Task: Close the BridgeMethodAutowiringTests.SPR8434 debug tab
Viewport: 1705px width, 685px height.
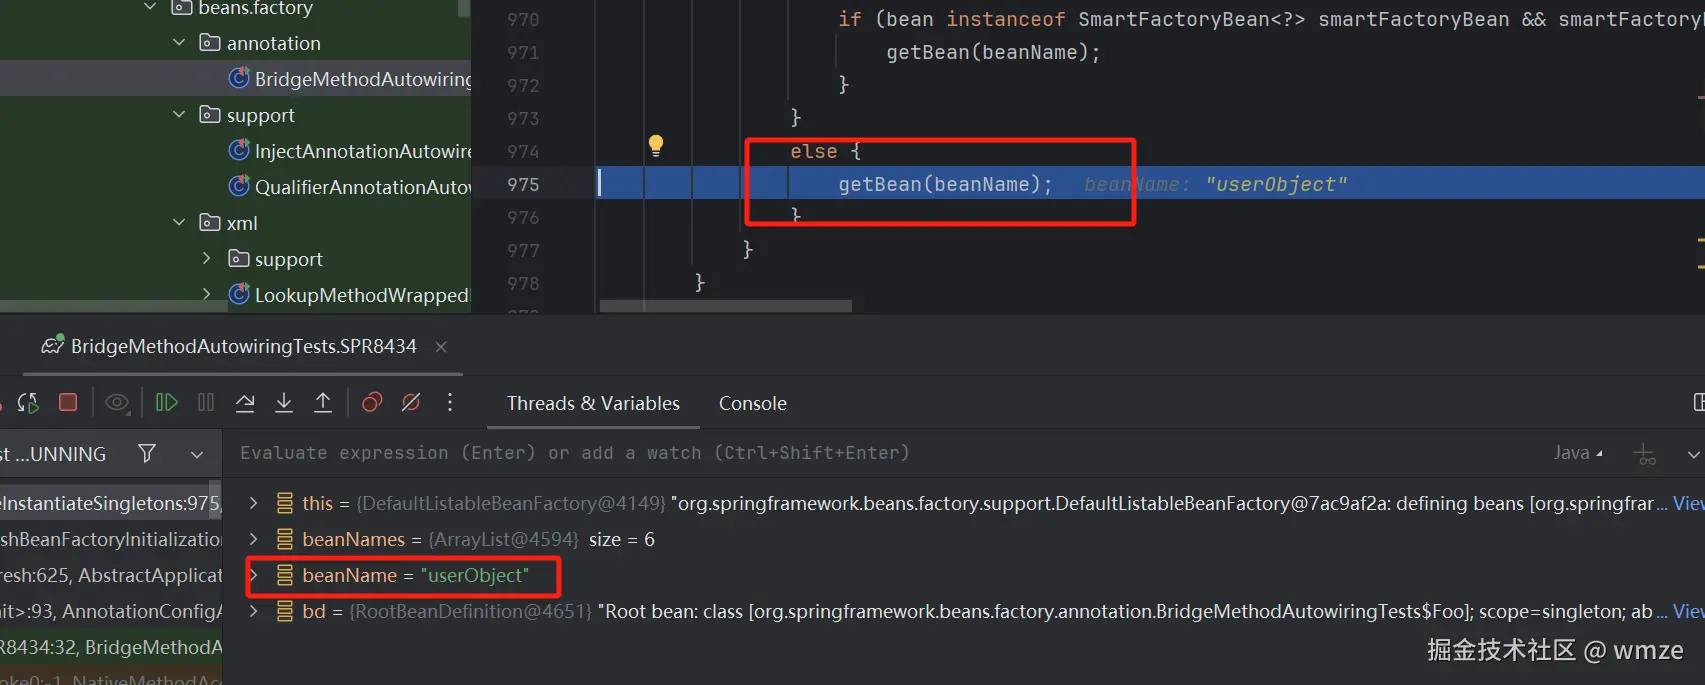Action: pyautogui.click(x=441, y=346)
